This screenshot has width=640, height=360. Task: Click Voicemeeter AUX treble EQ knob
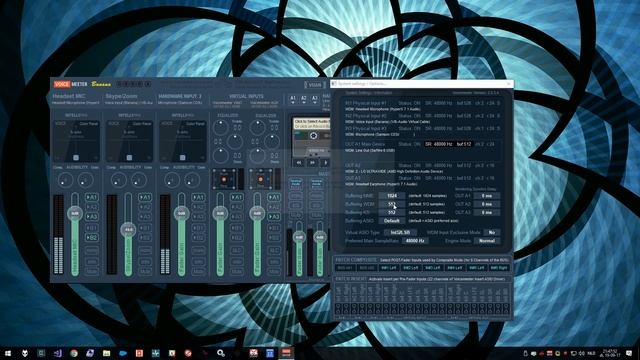258,128
